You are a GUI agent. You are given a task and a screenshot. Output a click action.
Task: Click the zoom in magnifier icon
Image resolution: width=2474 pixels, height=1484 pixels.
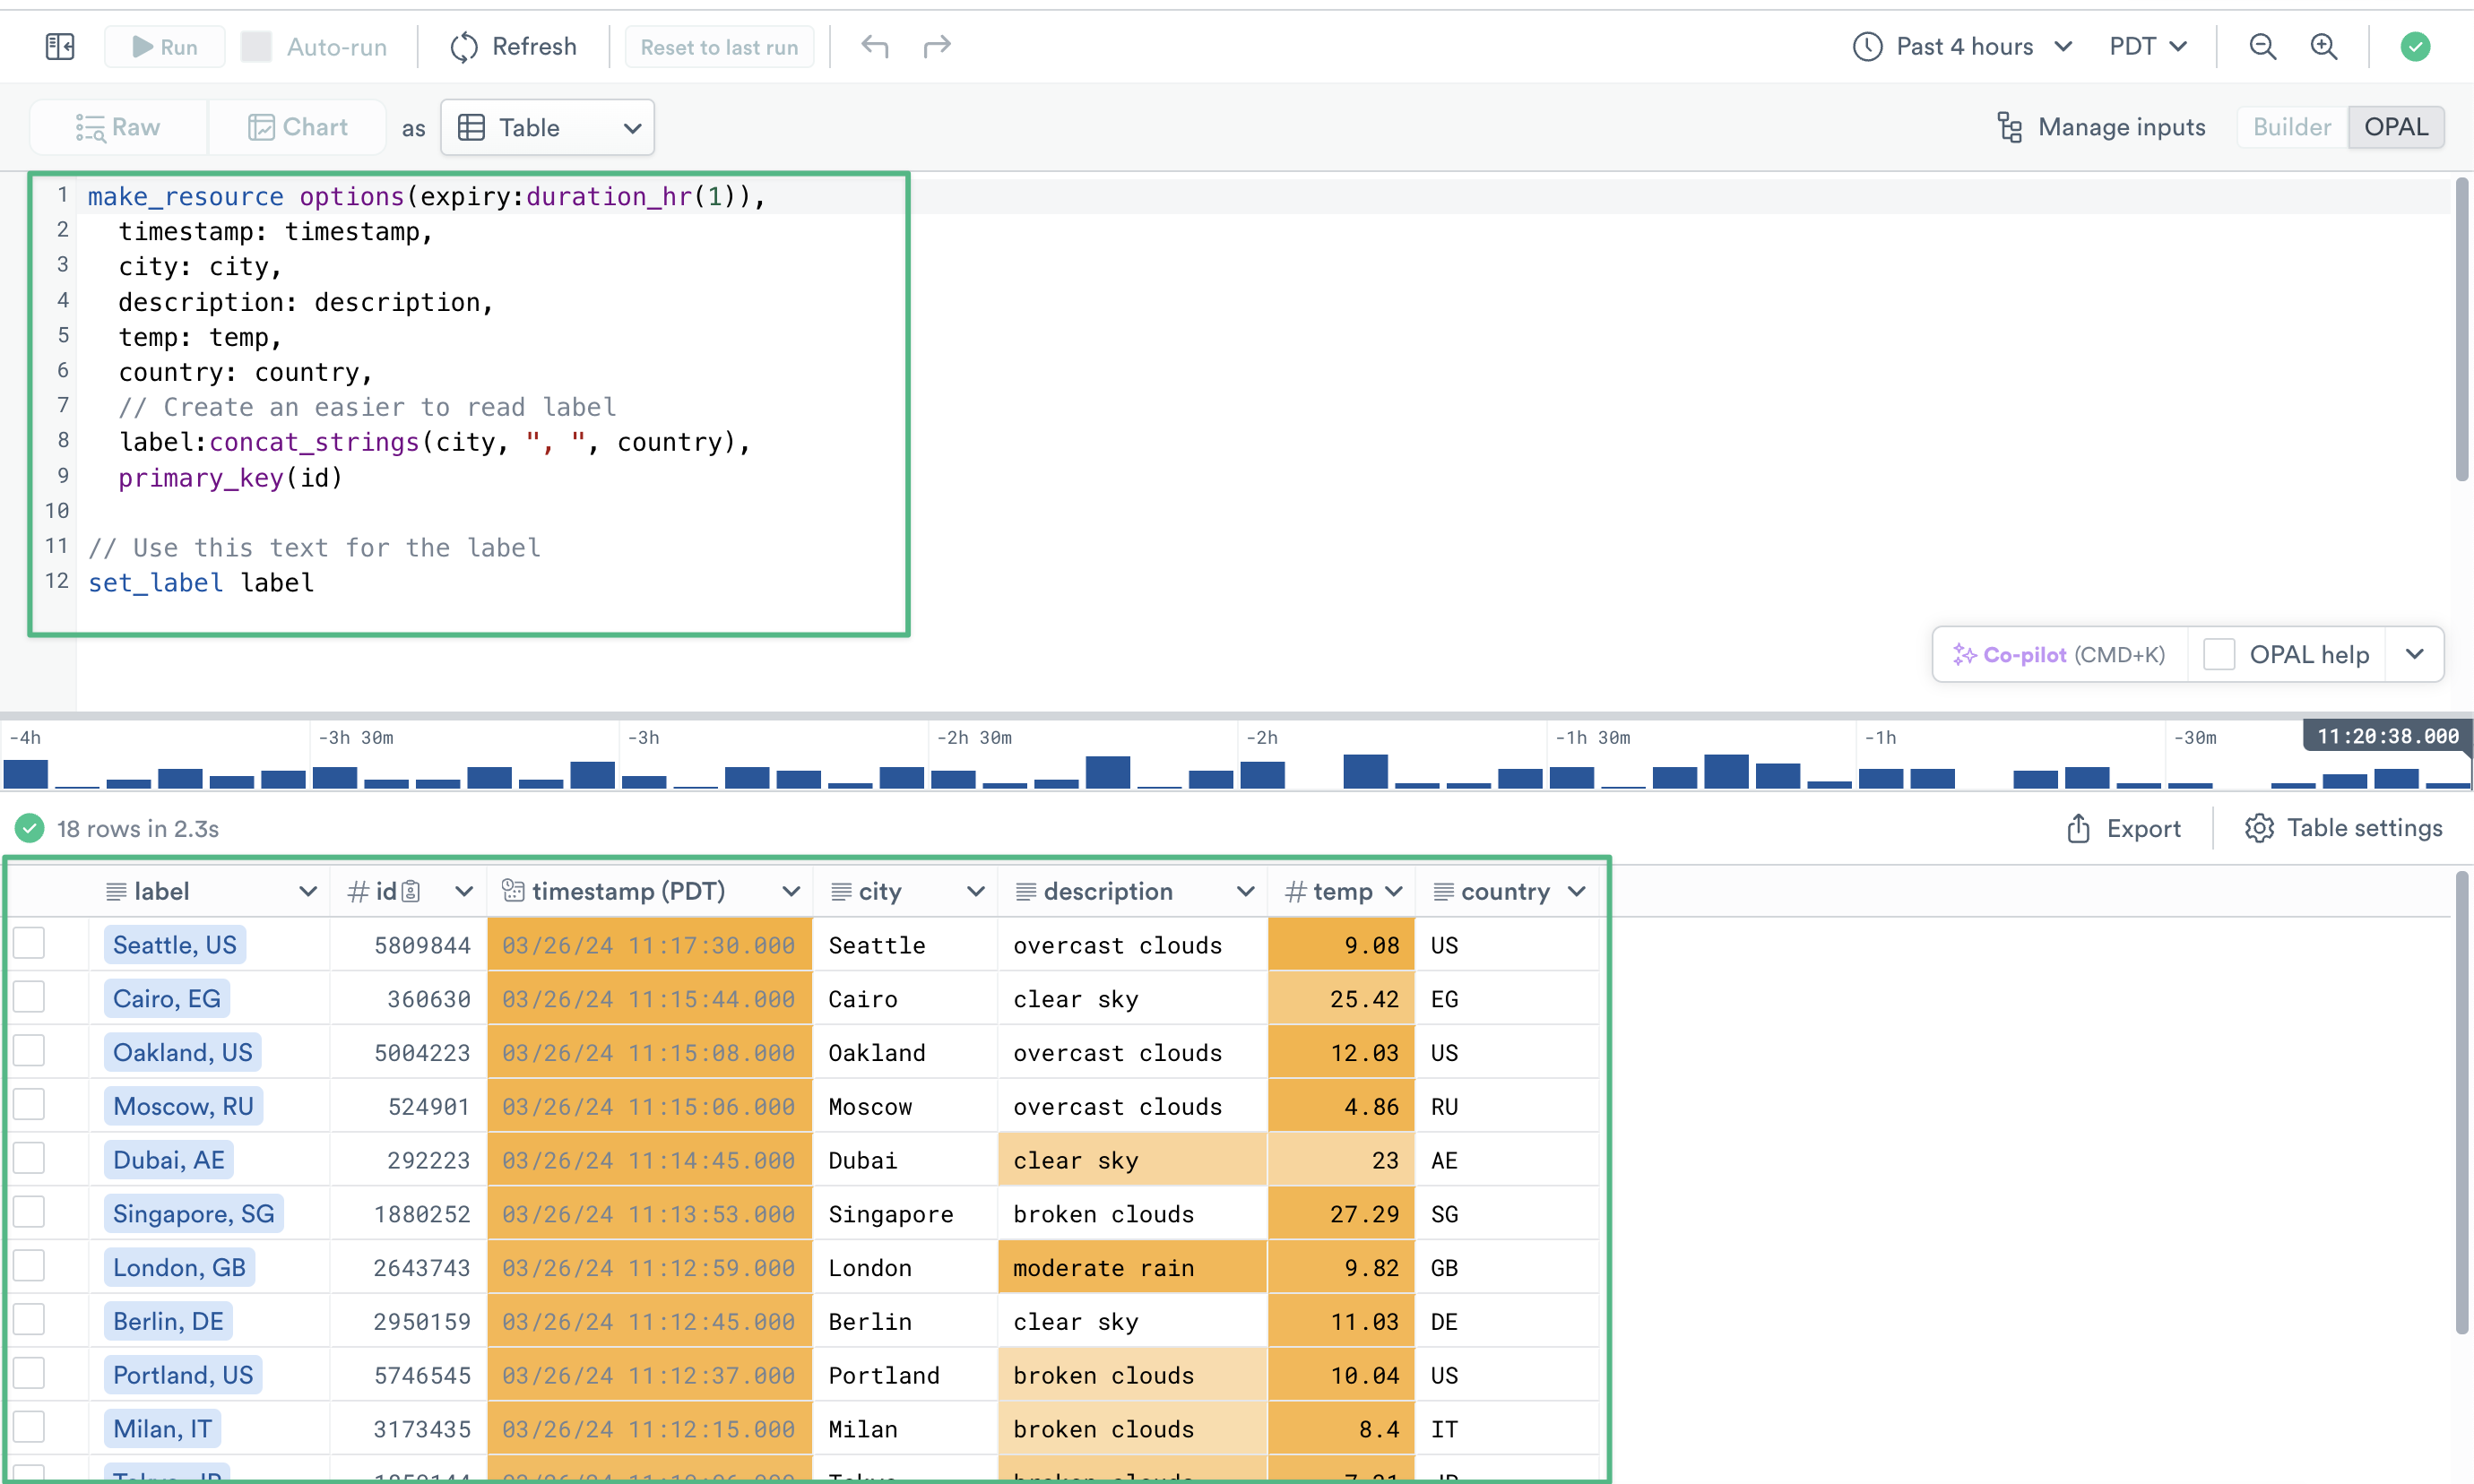pos(2323,46)
